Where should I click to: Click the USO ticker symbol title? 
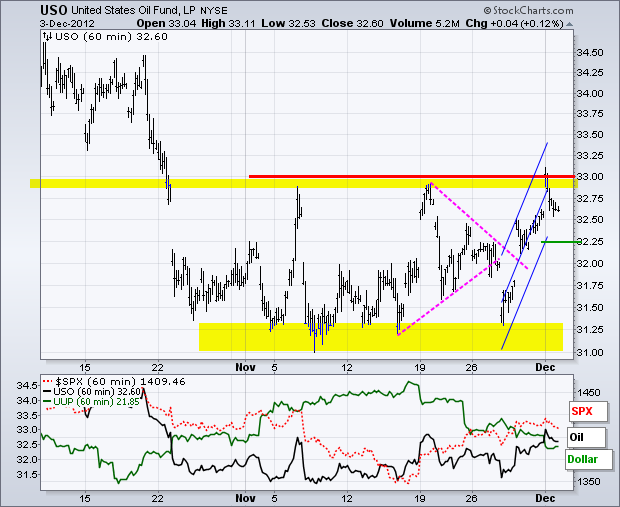click(x=54, y=10)
